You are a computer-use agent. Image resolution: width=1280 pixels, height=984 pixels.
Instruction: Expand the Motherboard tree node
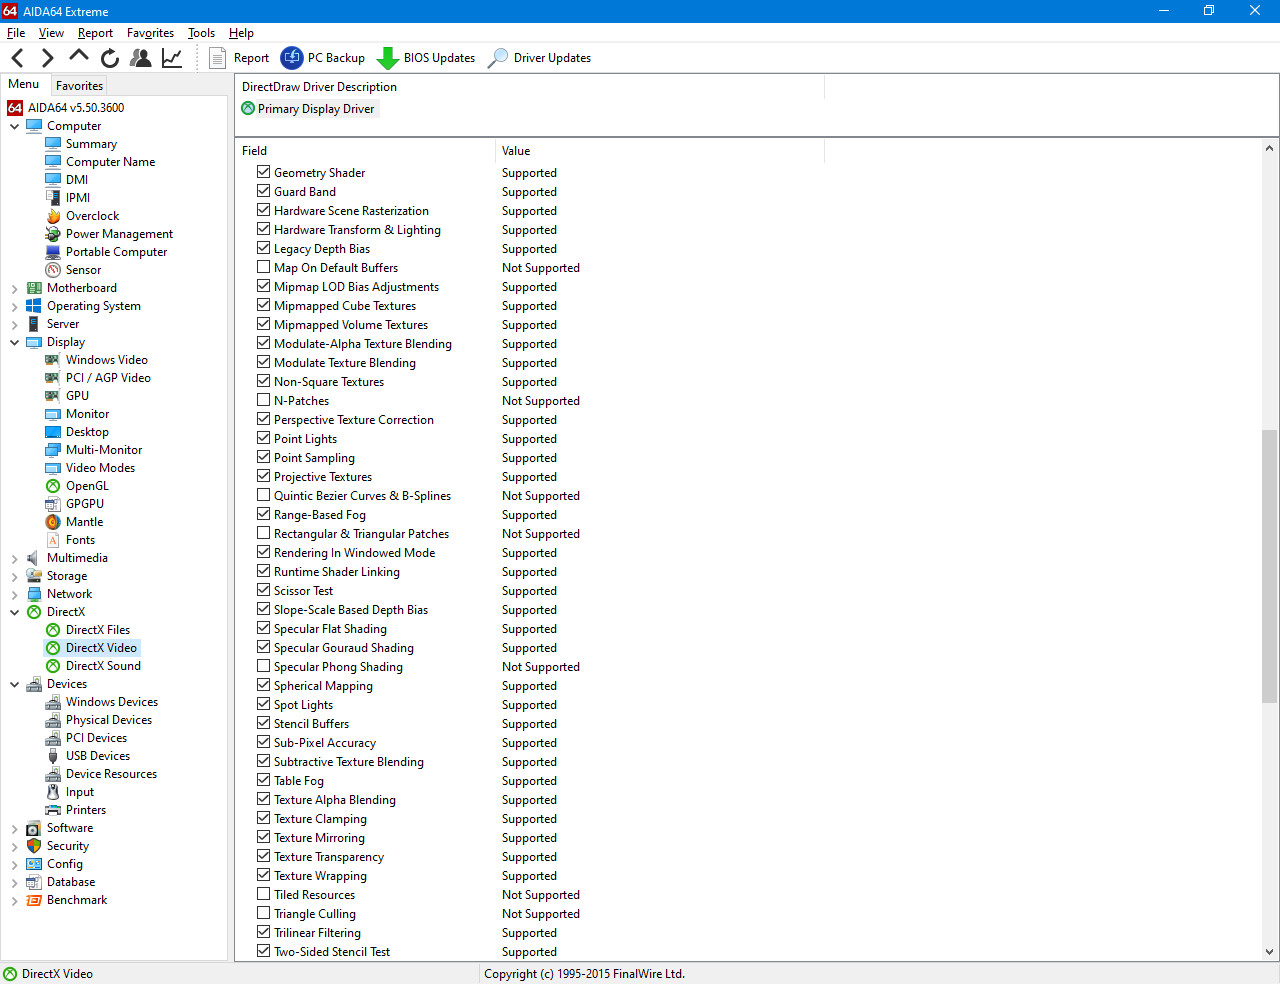[15, 288]
